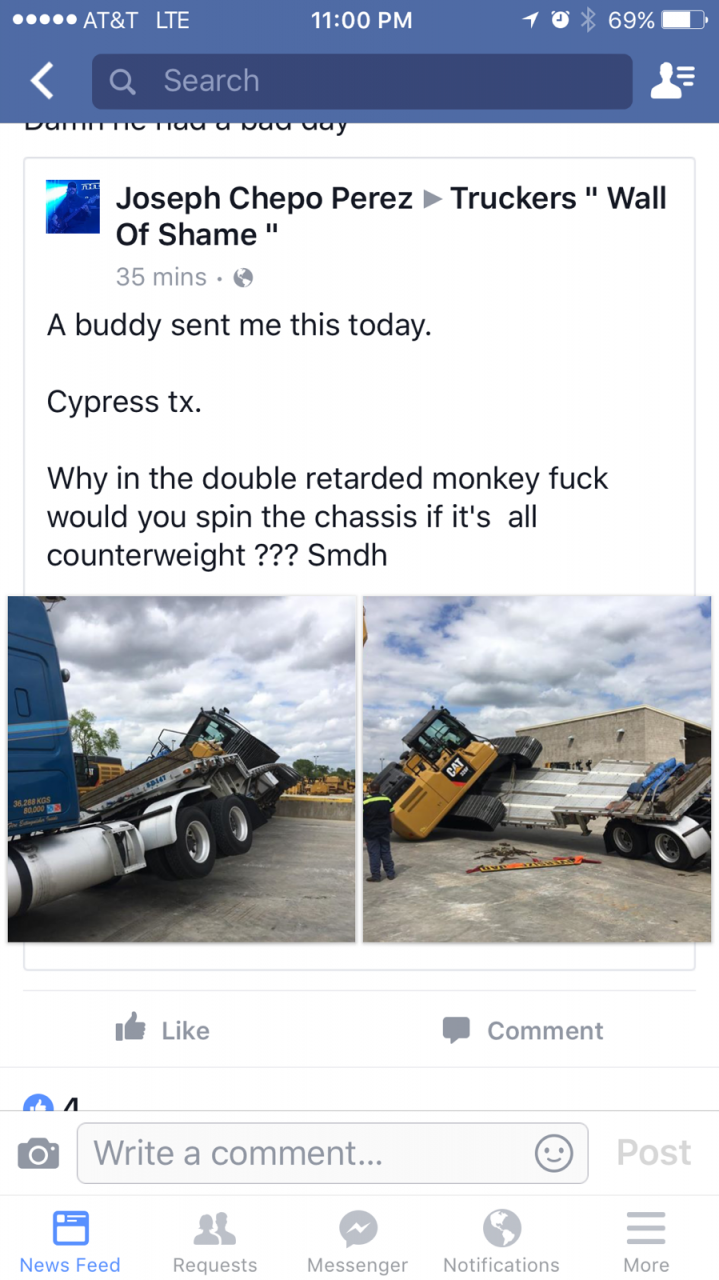Tap the public globe privacy icon
Screen dimensions: 719x1280
(243, 277)
